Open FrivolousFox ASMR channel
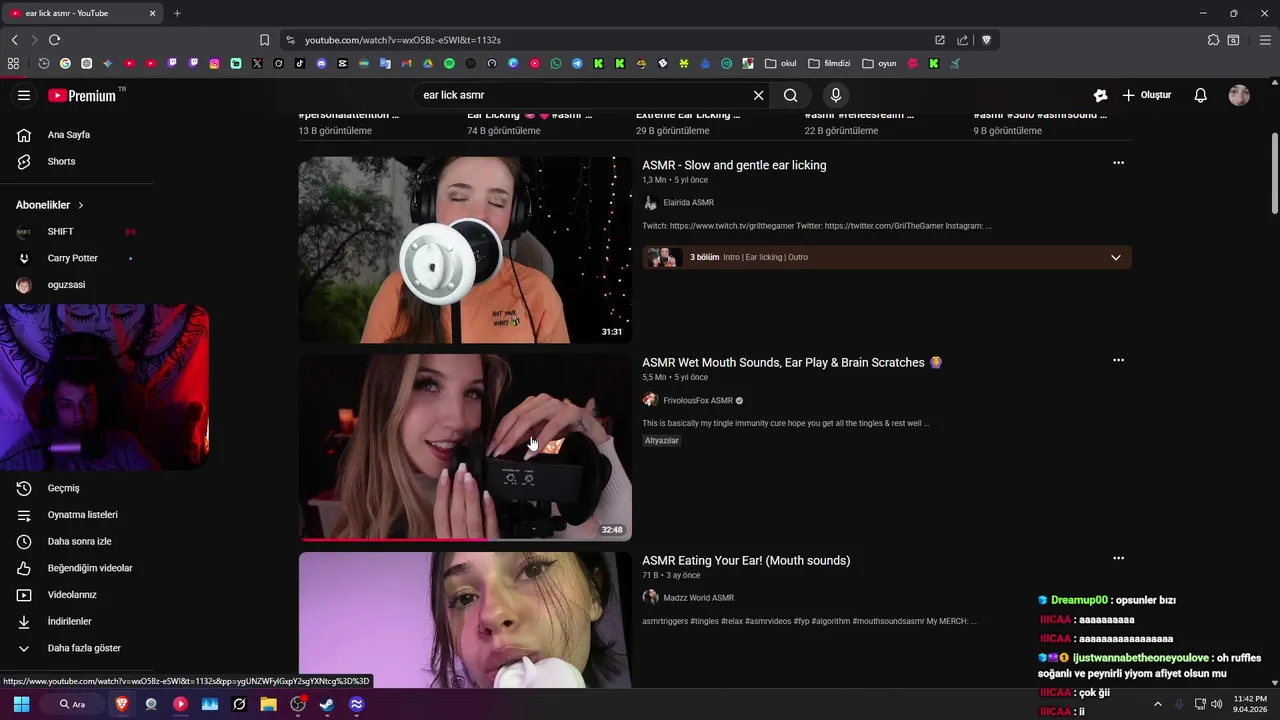 pos(698,400)
